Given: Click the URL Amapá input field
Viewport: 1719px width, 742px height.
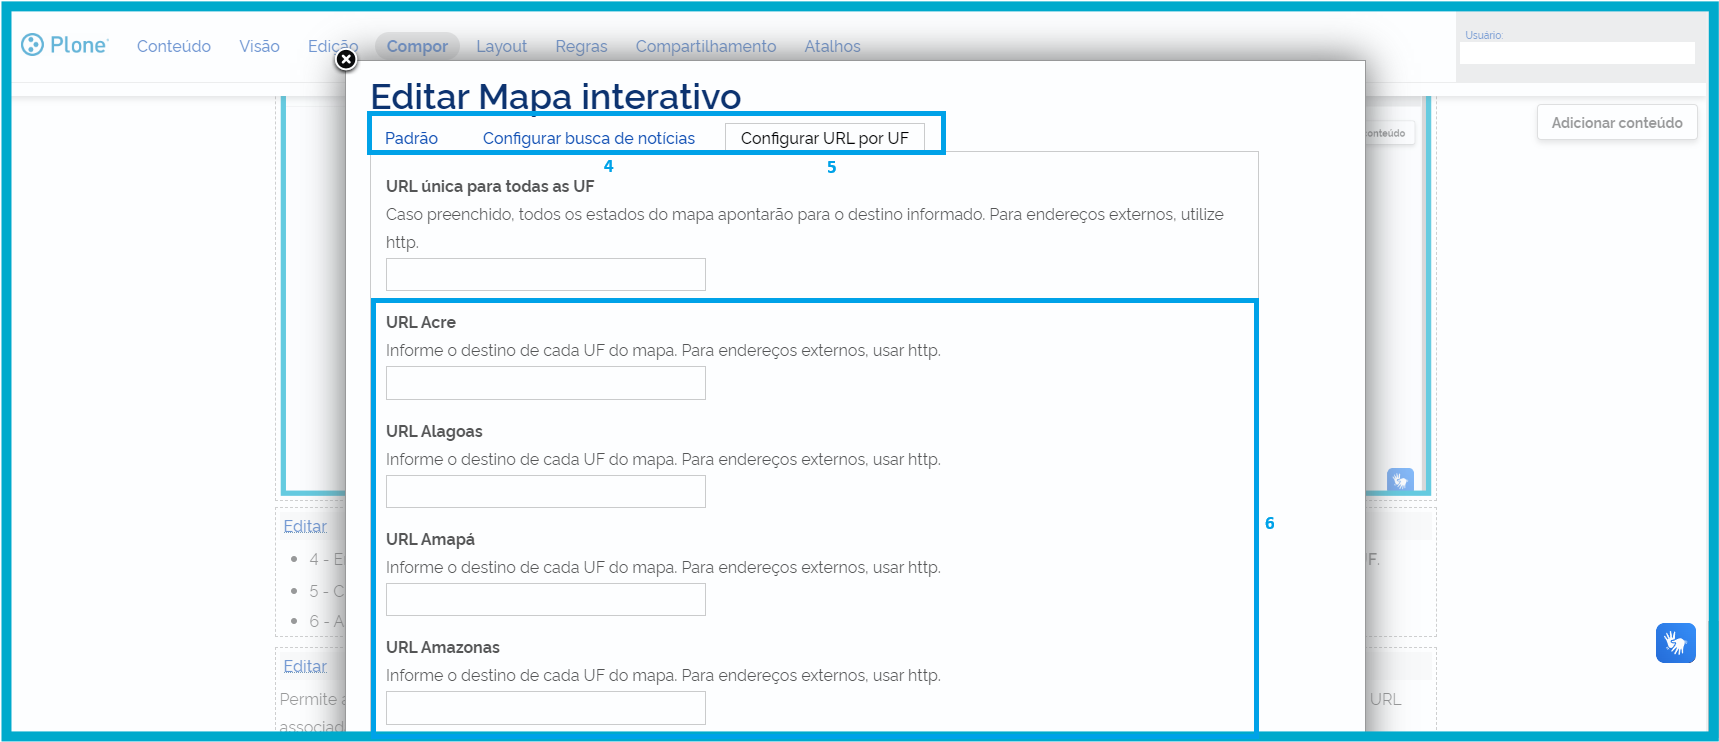Looking at the screenshot, I should click(x=546, y=599).
